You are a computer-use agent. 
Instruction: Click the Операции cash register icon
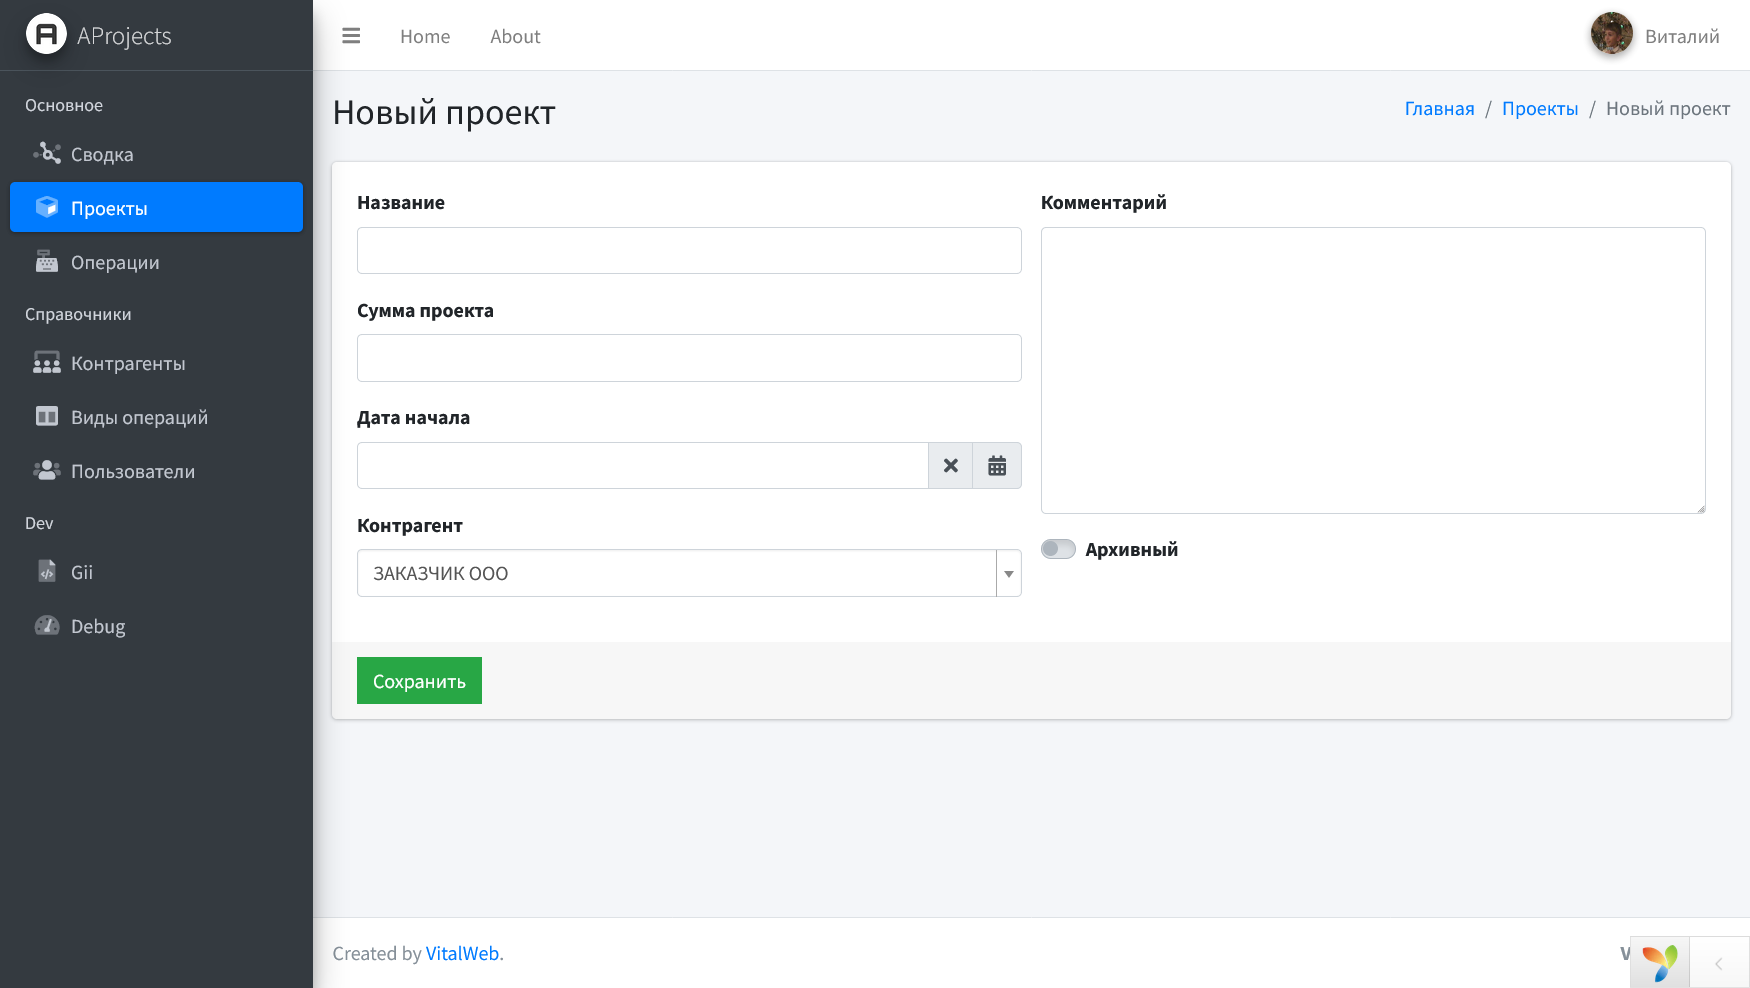click(x=47, y=262)
